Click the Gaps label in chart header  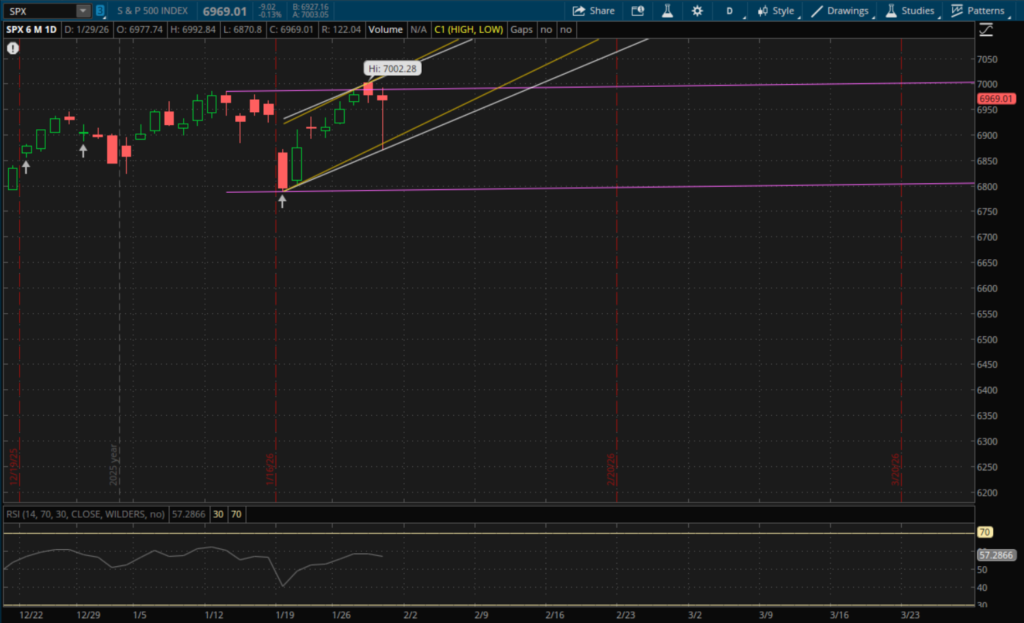521,30
